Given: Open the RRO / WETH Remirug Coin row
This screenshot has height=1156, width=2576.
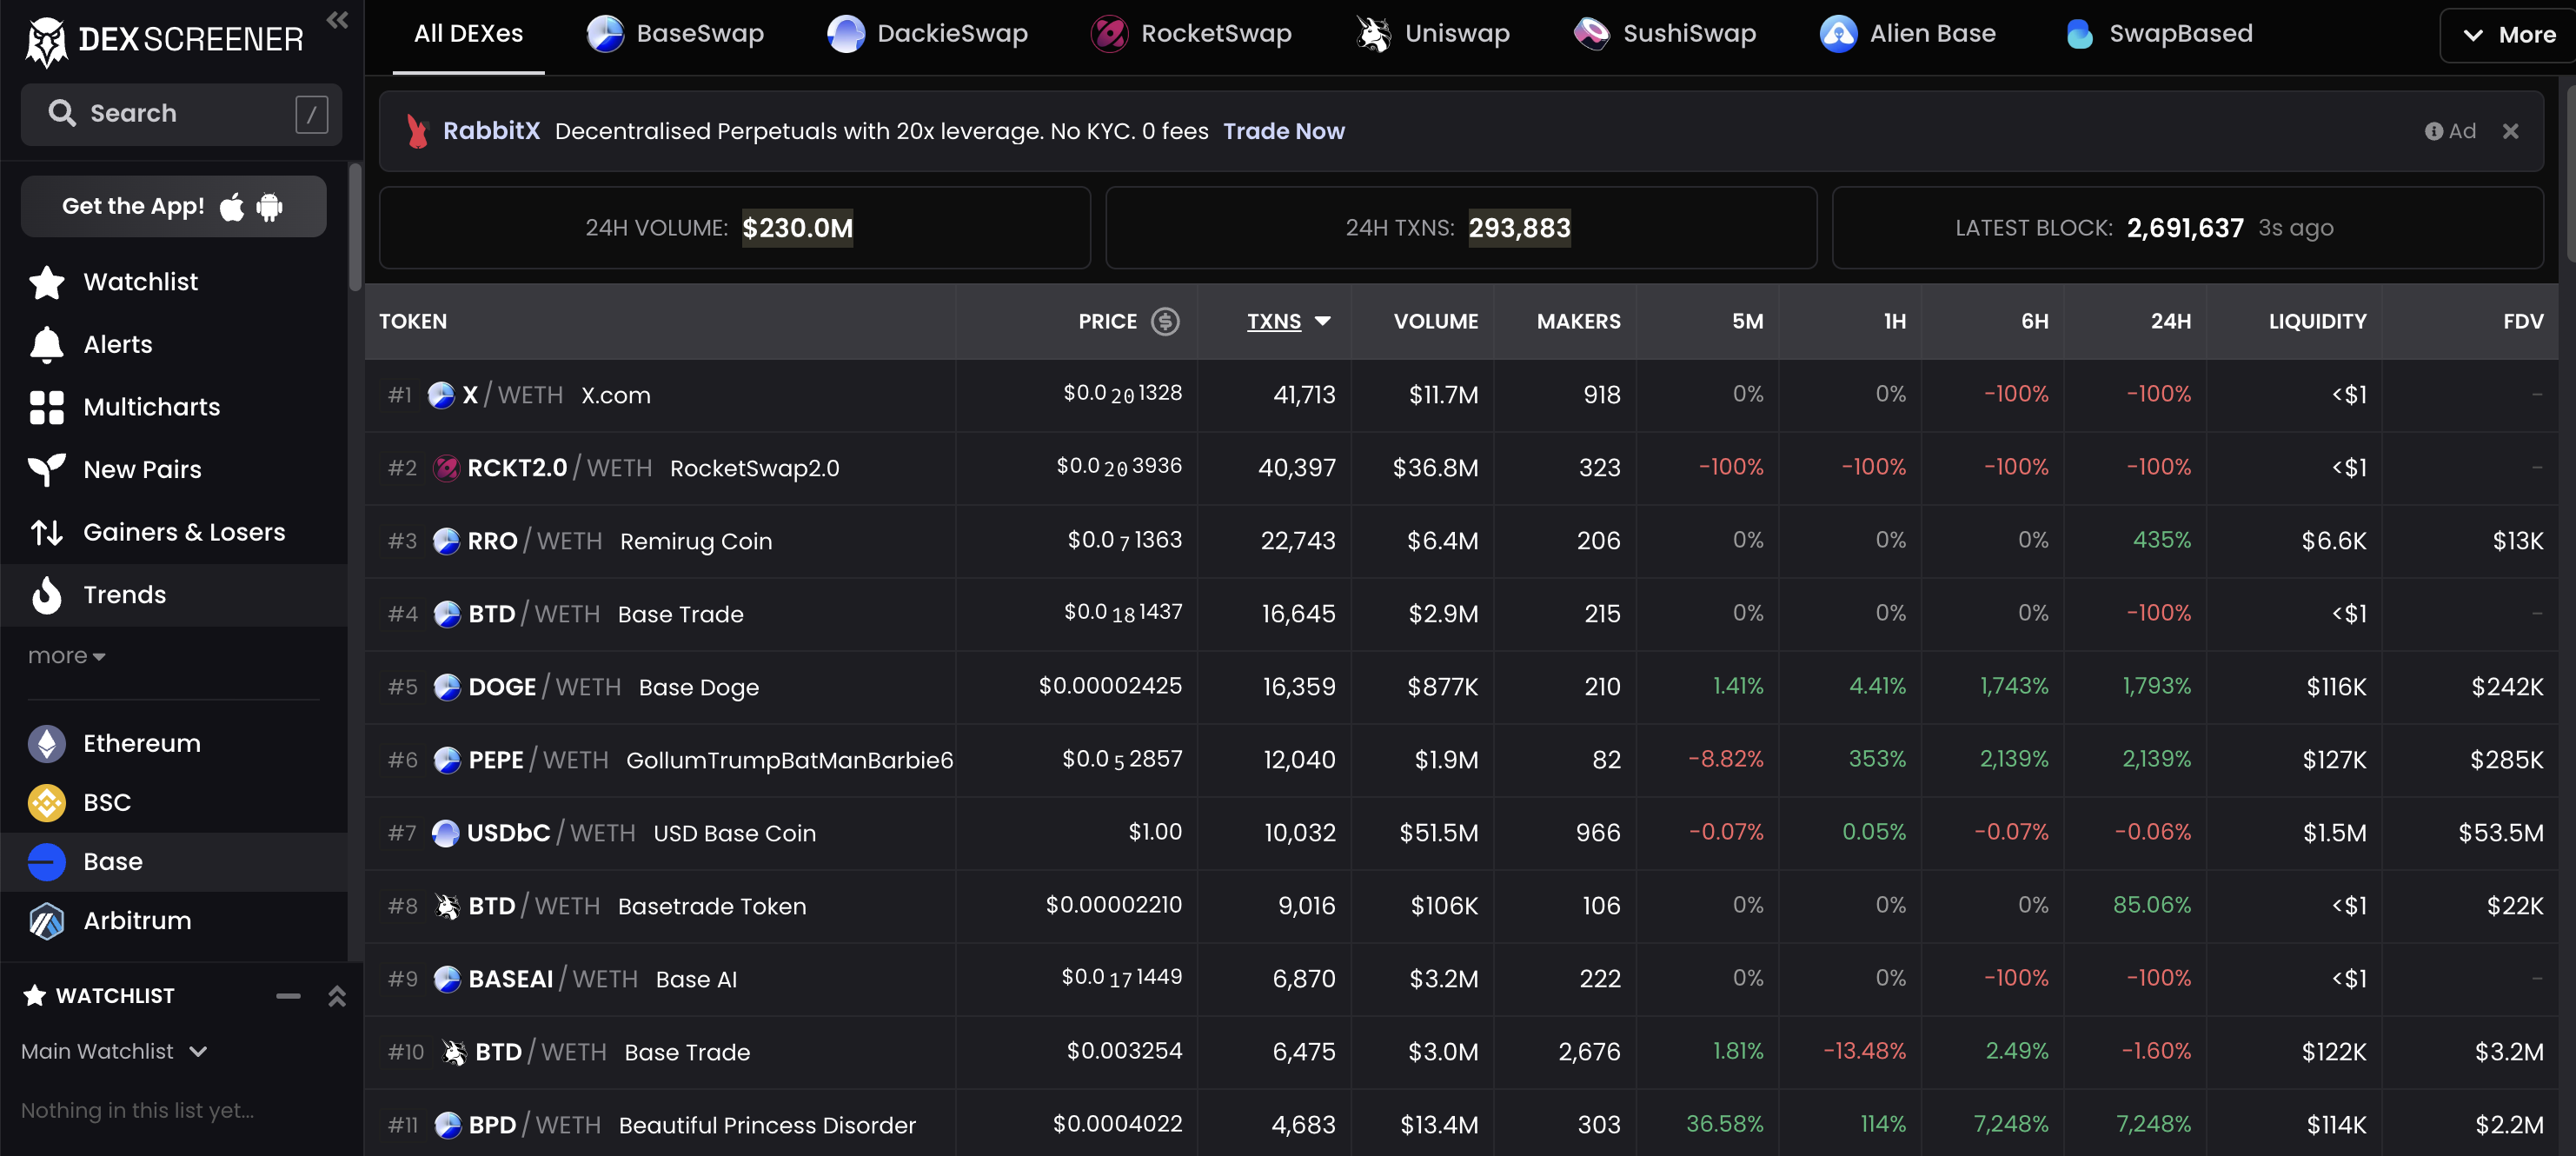Looking at the screenshot, I should [1460, 541].
